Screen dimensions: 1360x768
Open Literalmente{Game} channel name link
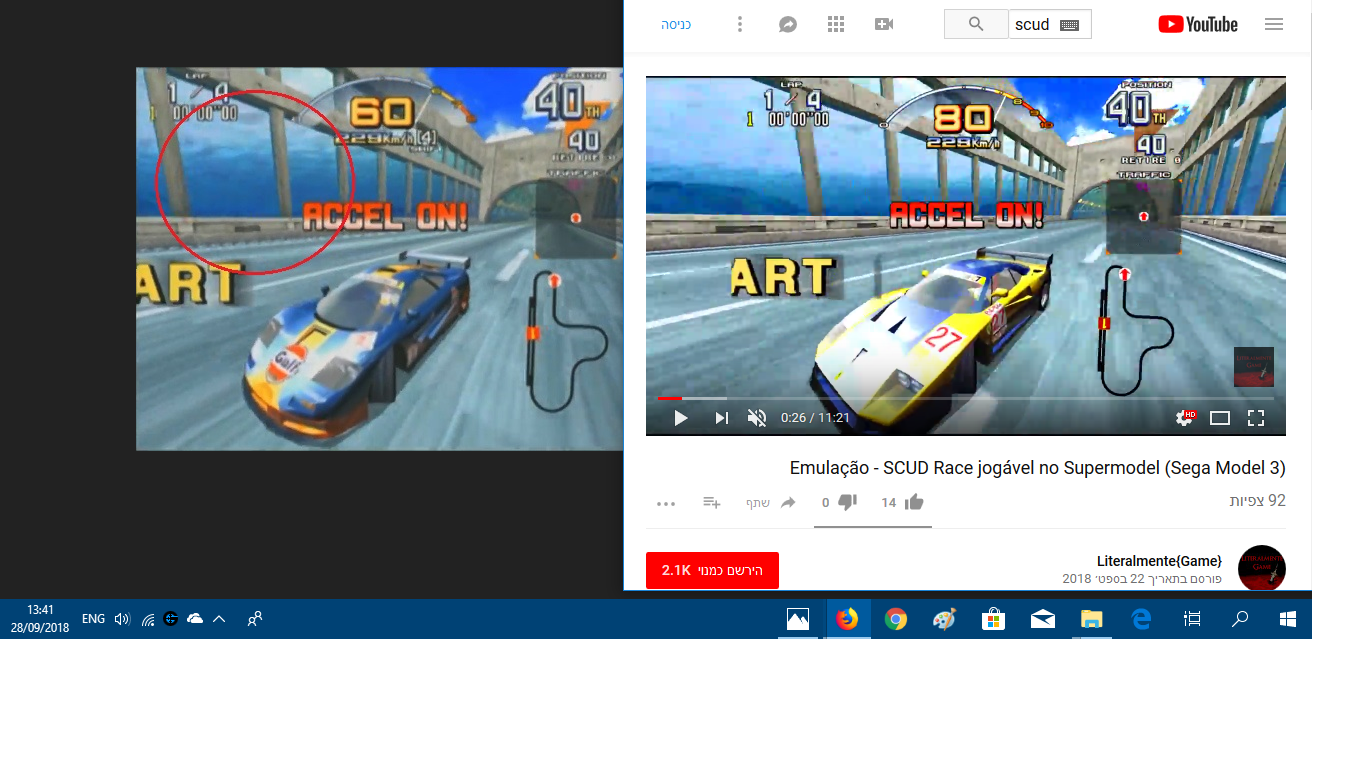(x=1160, y=561)
